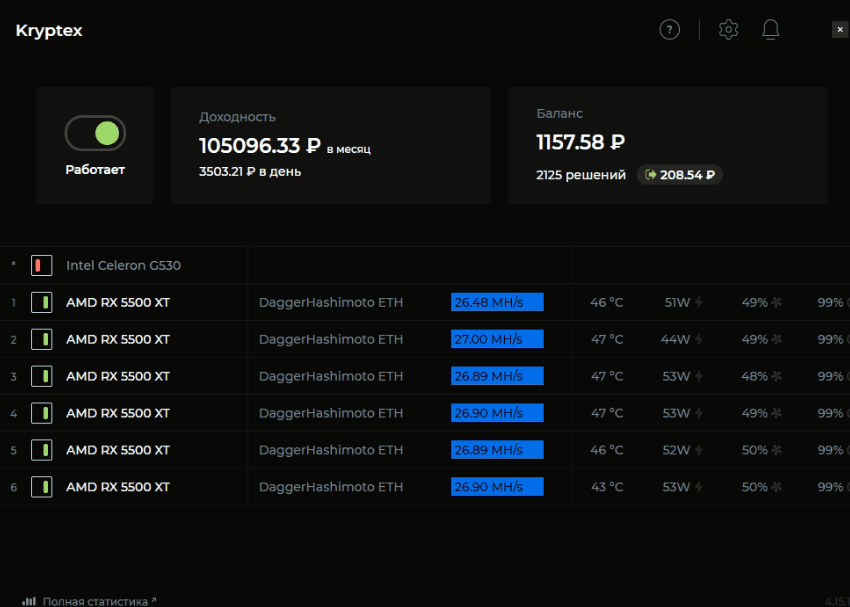Disable GPU 2 AMD RX 5500 XT
The height and width of the screenshot is (607, 850).
point(41,340)
